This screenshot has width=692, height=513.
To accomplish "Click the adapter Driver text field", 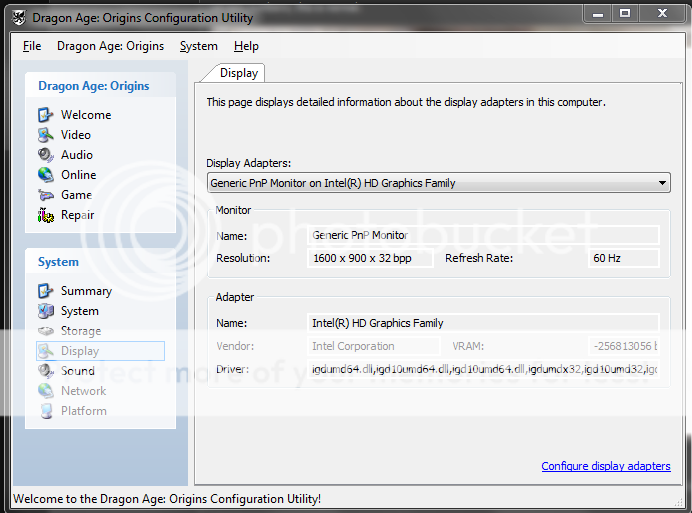I will click(483, 370).
